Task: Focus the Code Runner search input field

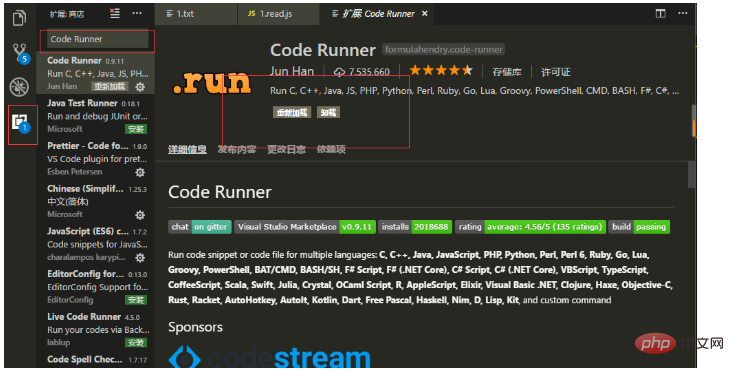Action: pyautogui.click(x=97, y=39)
